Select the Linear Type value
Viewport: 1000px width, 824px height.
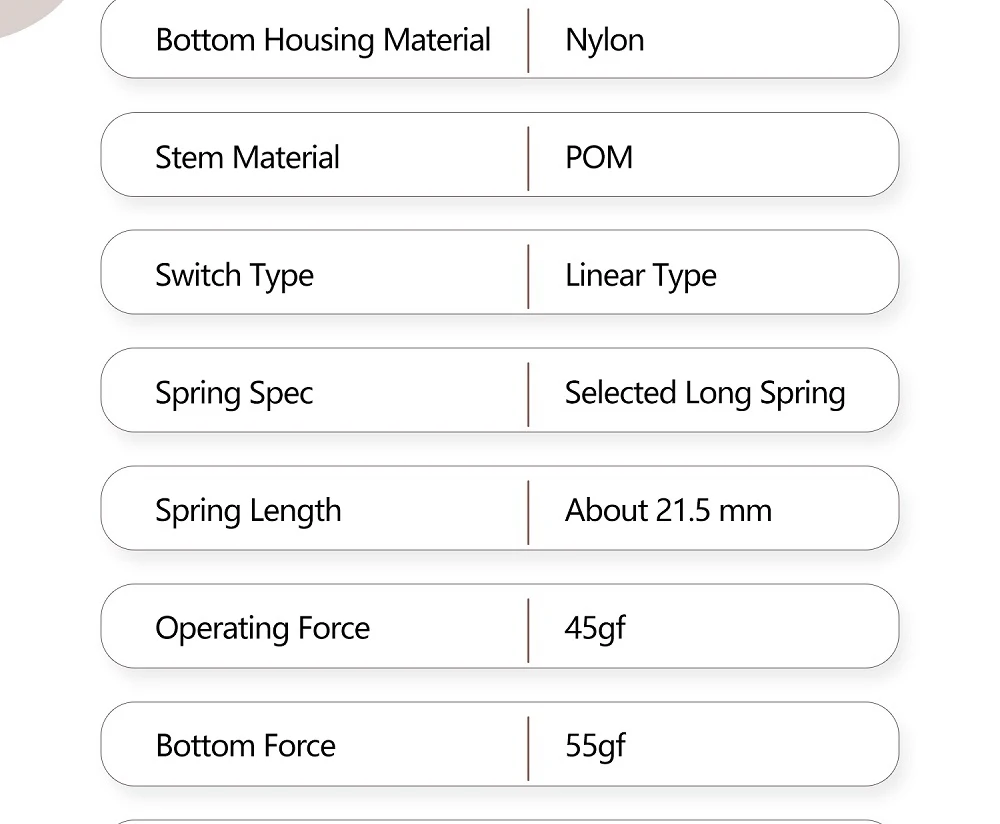tap(640, 275)
